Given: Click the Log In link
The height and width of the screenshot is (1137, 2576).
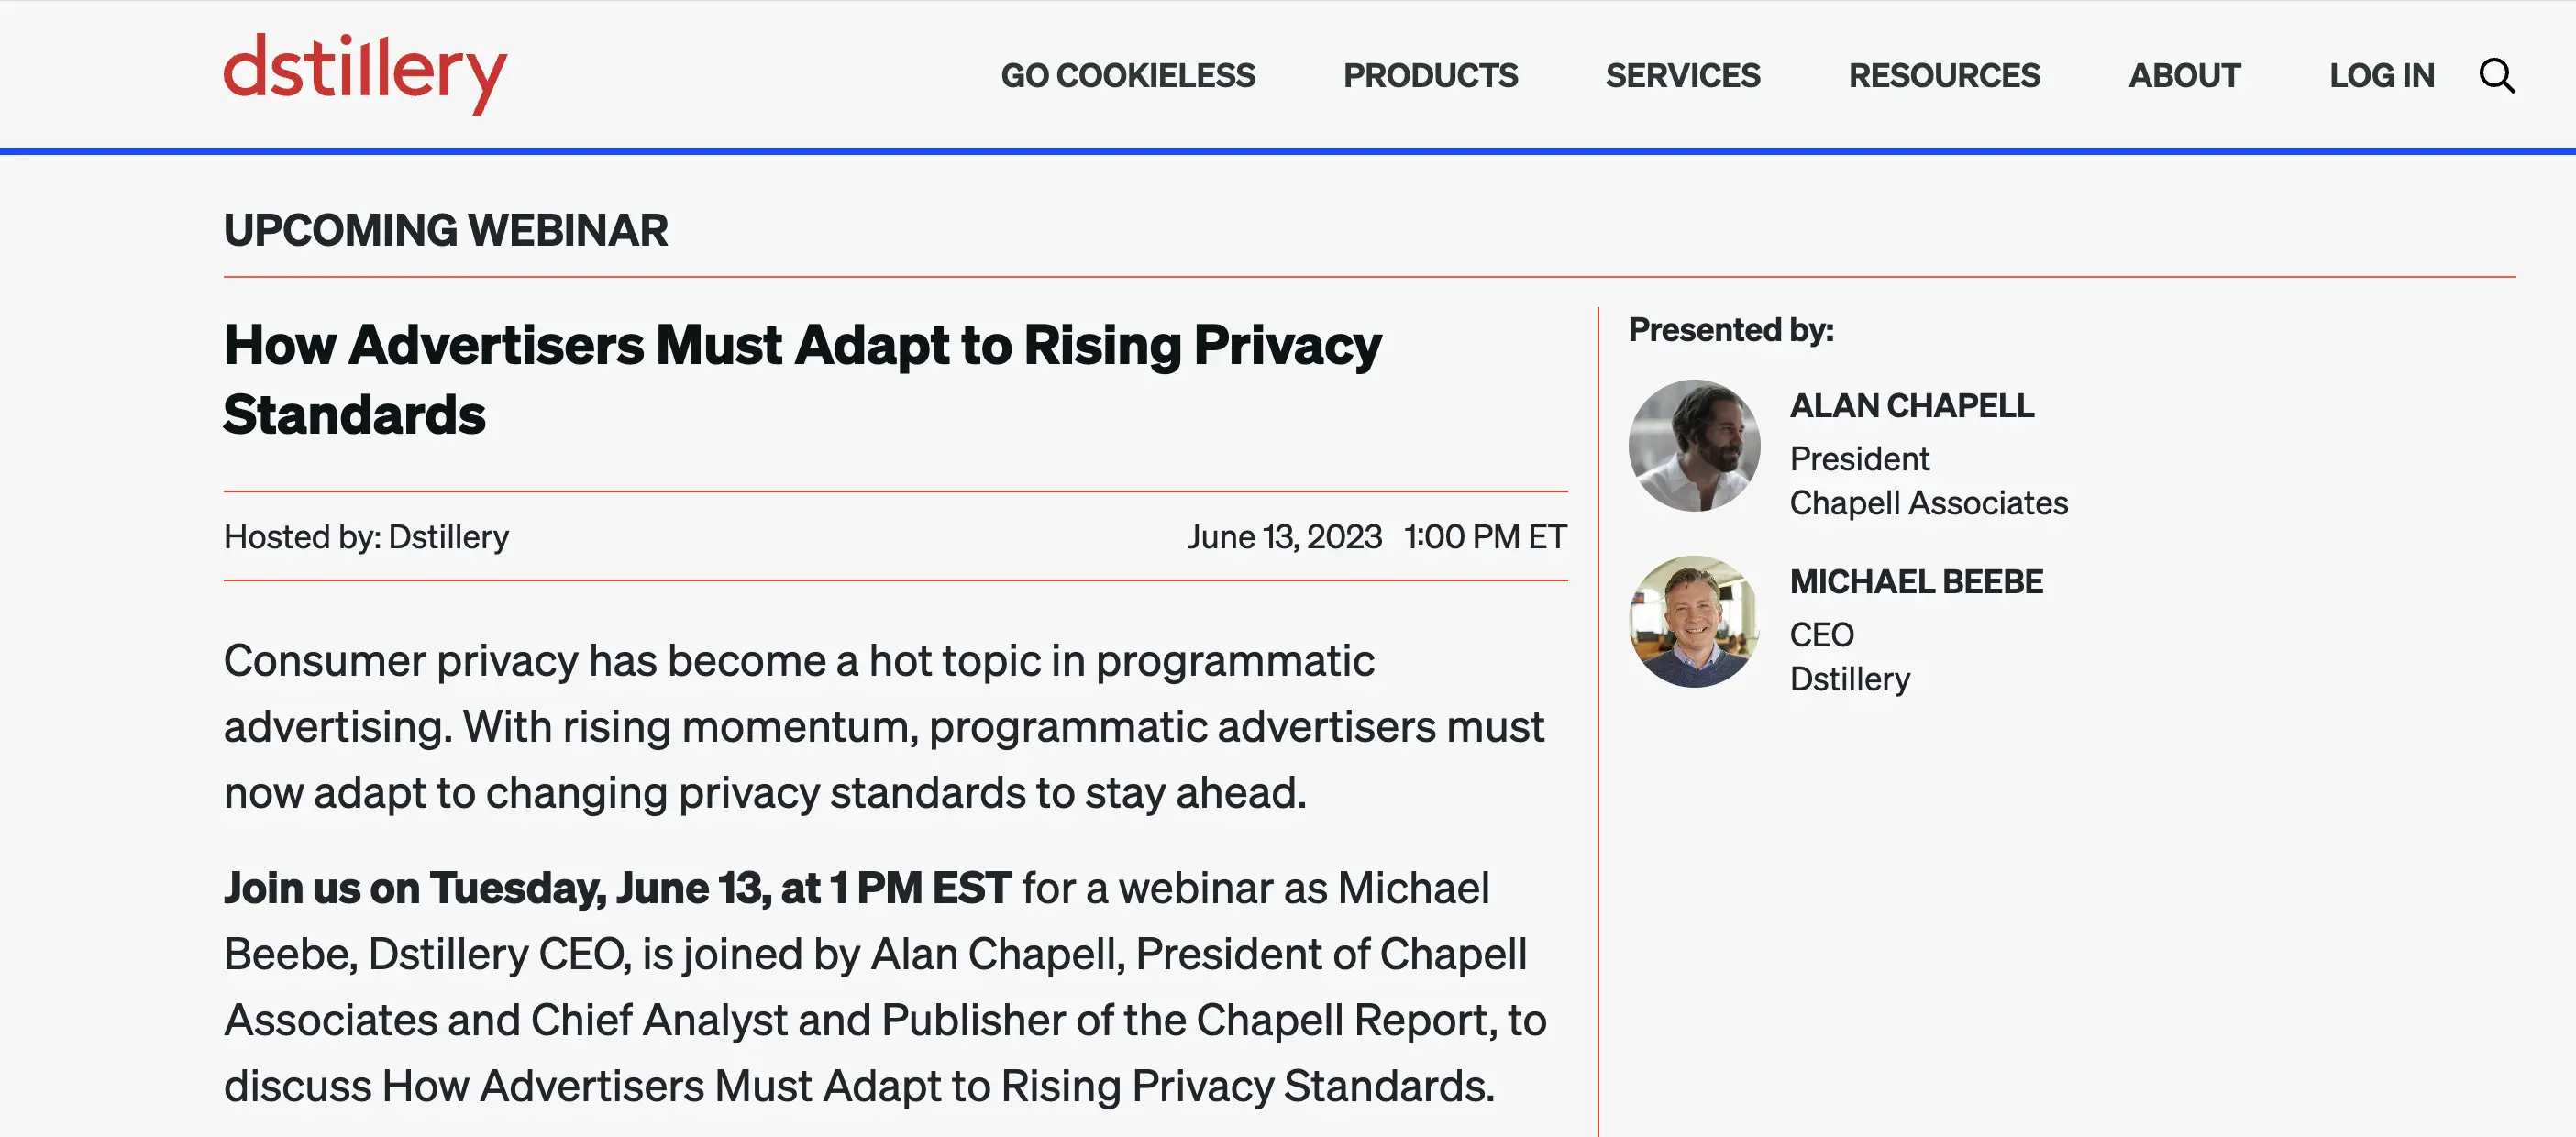Looking at the screenshot, I should click(2381, 76).
